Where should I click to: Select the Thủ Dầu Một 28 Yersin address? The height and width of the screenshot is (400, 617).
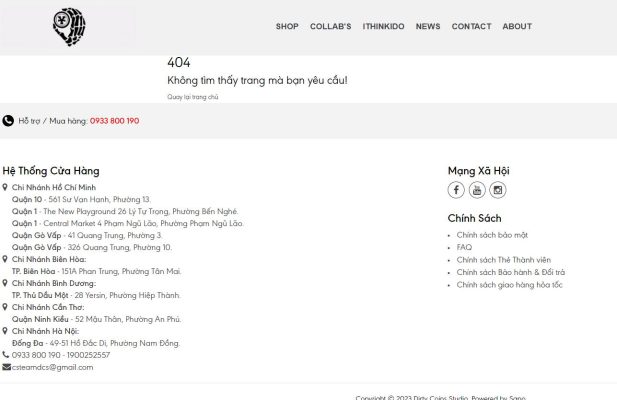[96, 295]
